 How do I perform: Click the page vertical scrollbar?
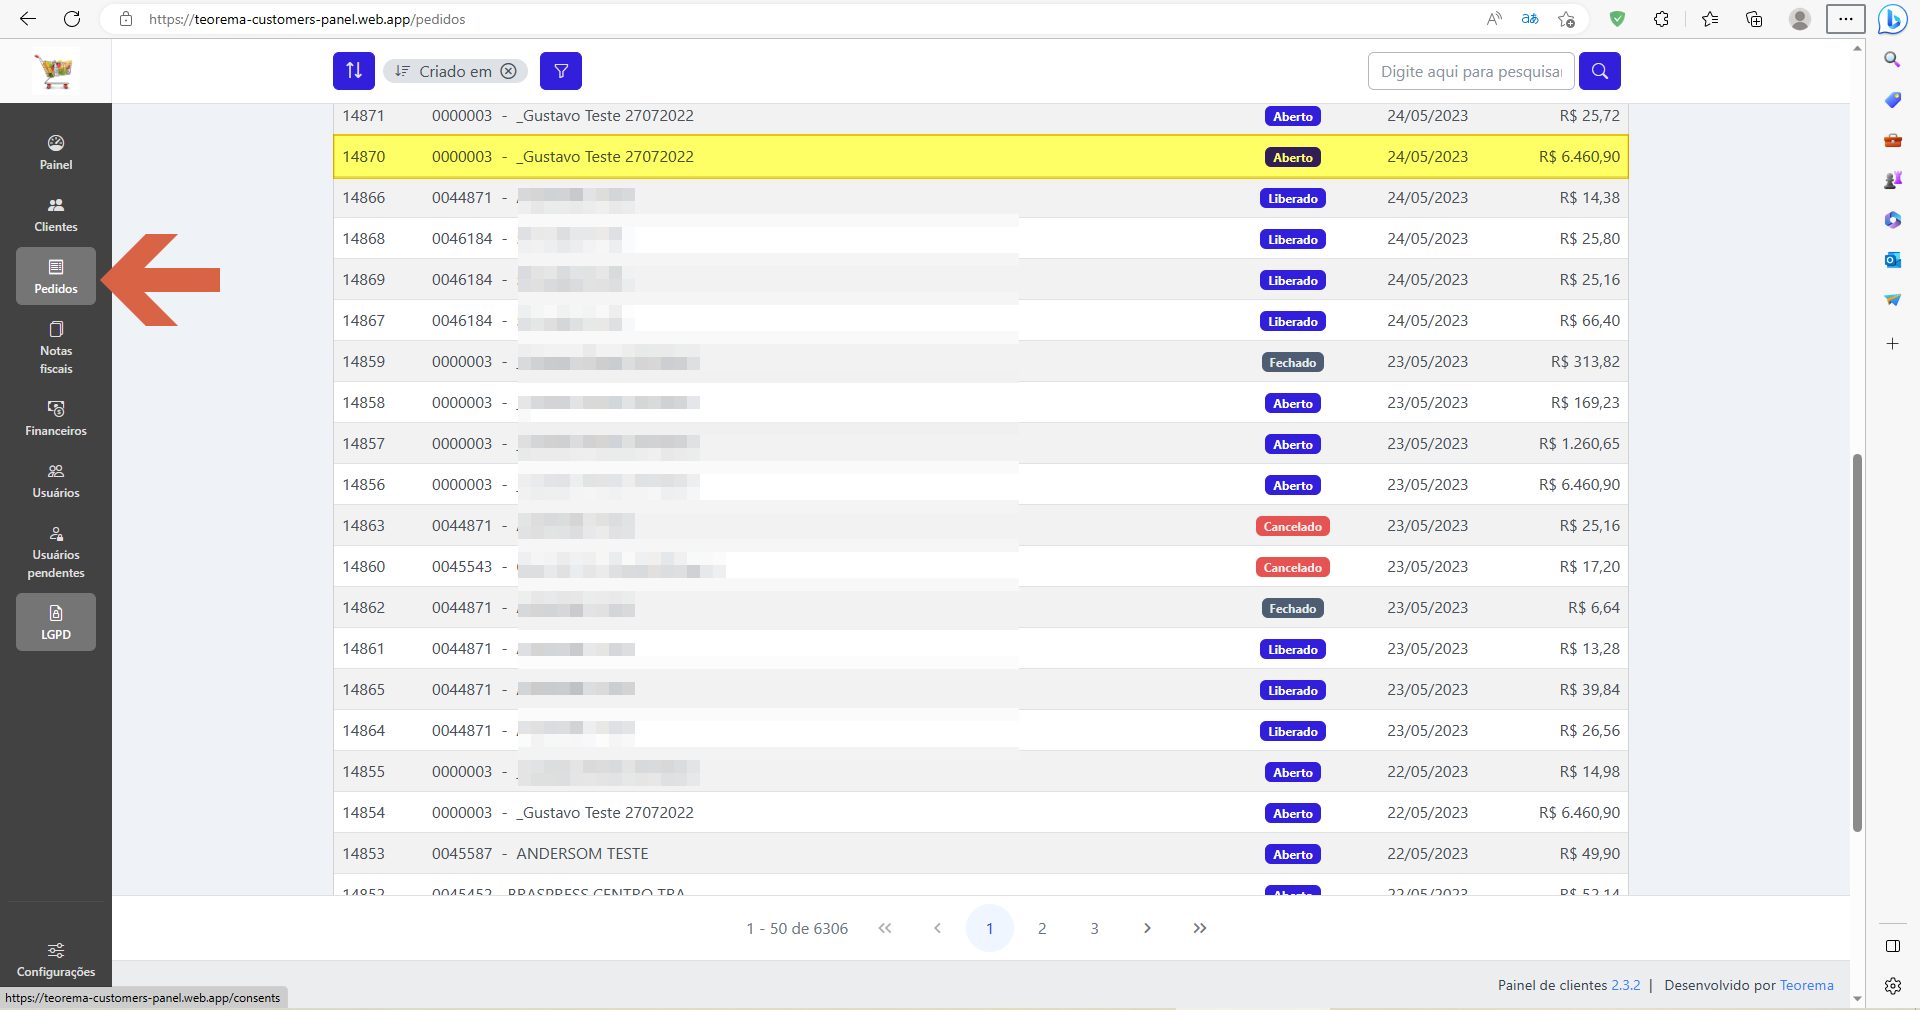pos(1857,642)
